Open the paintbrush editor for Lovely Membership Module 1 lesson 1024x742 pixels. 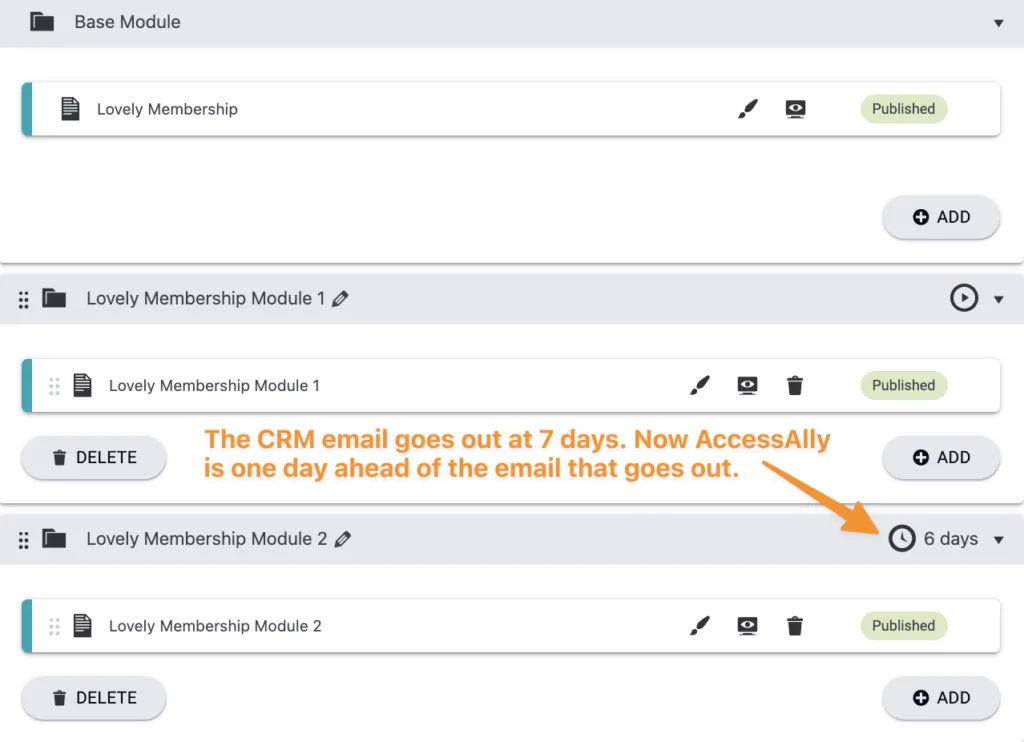pyautogui.click(x=700, y=385)
